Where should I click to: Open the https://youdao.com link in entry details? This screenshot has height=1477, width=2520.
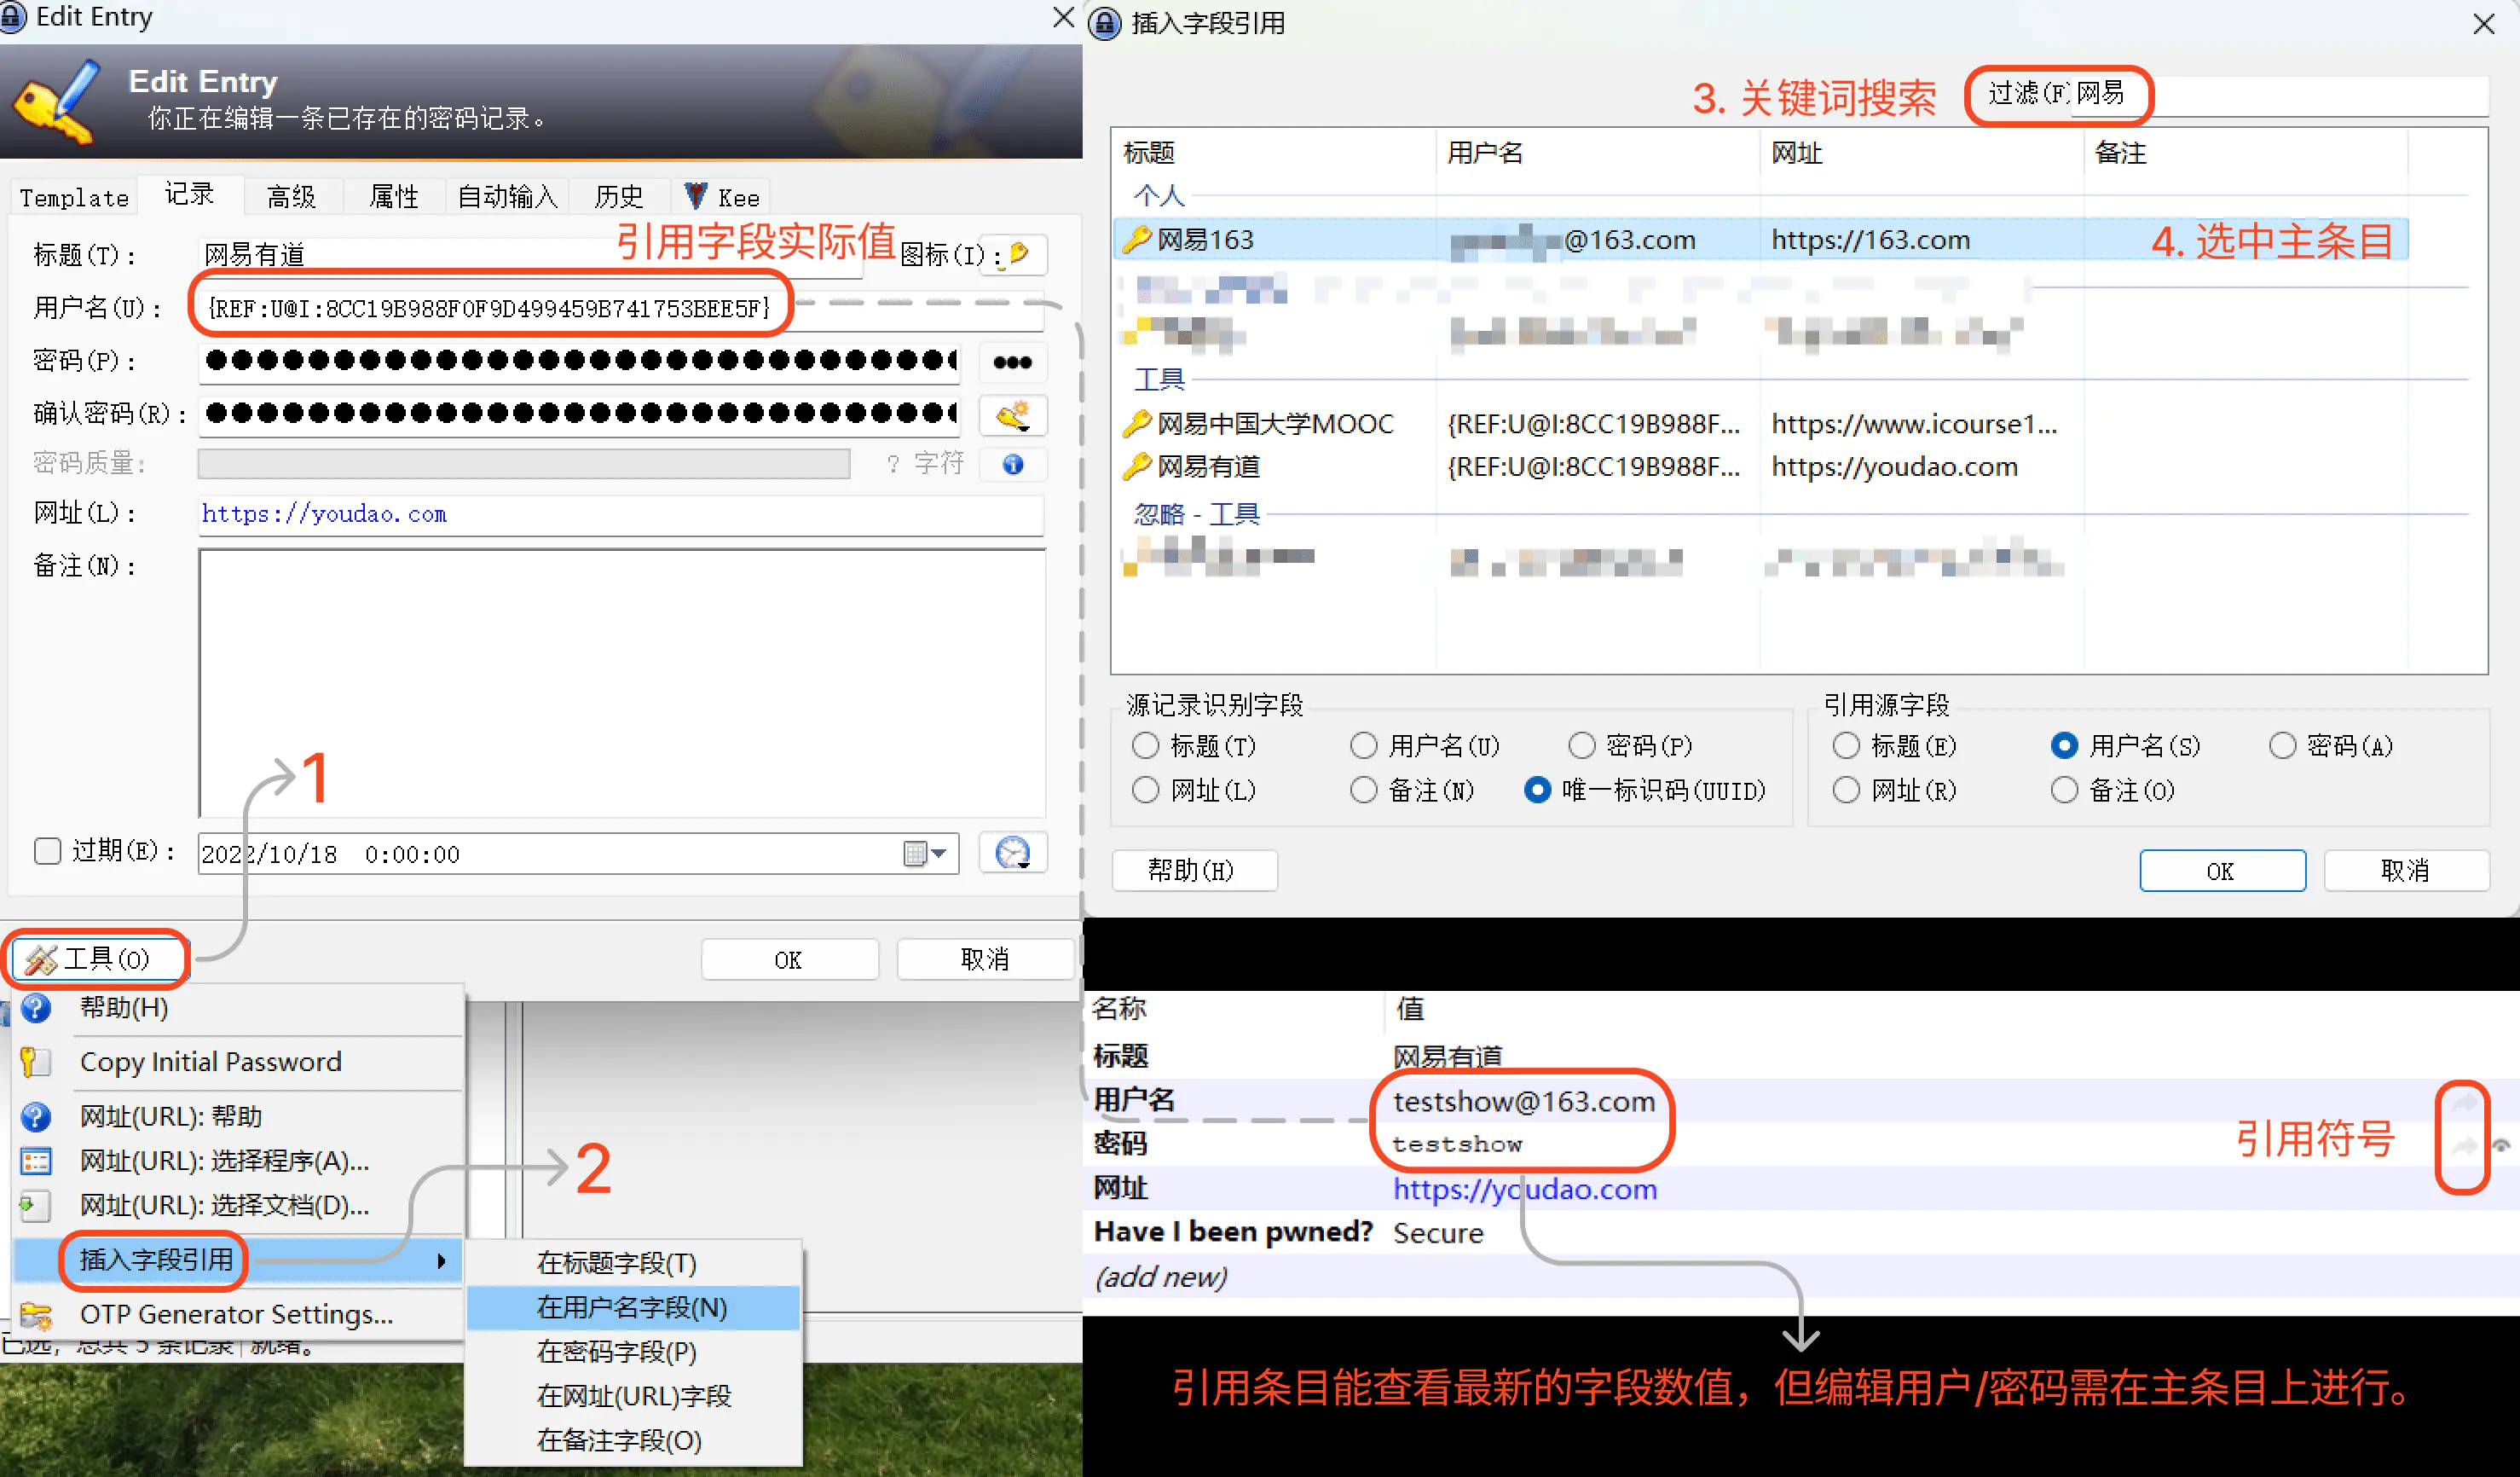1525,1189
